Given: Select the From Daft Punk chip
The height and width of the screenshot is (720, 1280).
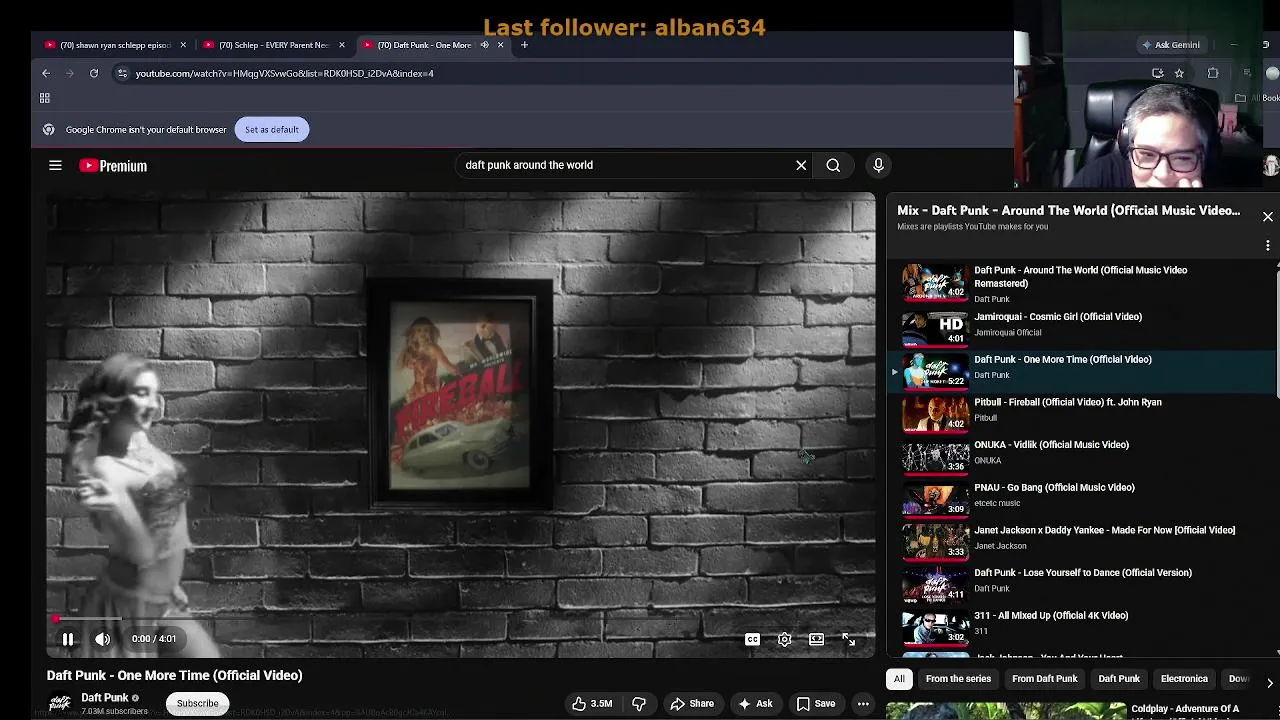Looking at the screenshot, I should coord(1044,679).
